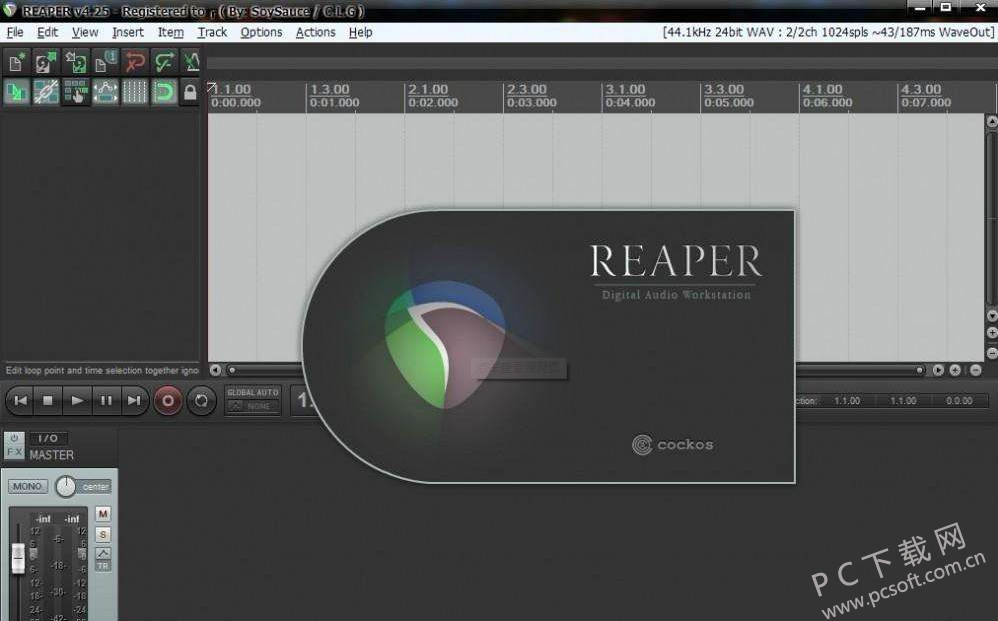Image resolution: width=998 pixels, height=621 pixels.
Task: Open master I/O routing button
Action: pyautogui.click(x=48, y=438)
